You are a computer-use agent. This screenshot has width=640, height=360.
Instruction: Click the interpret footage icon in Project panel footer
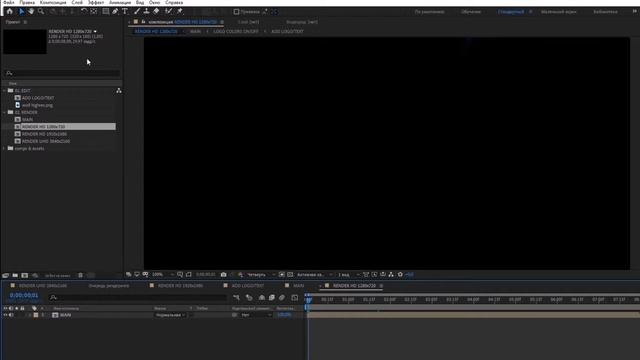[6, 276]
